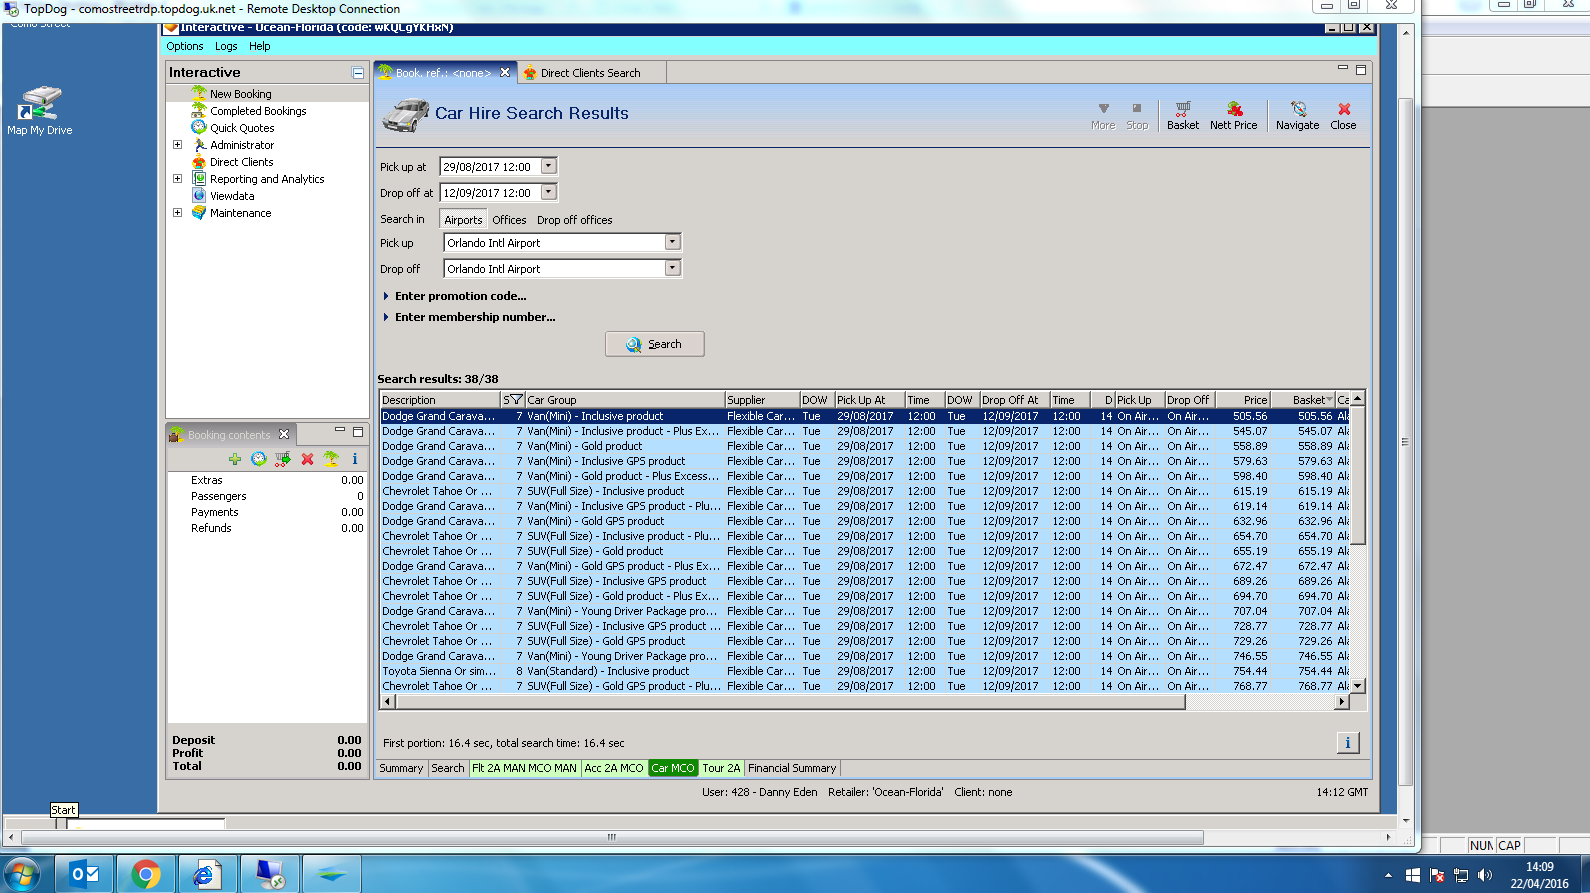Click the Basket toolbar icon
This screenshot has height=893, width=1590.
tap(1182, 115)
